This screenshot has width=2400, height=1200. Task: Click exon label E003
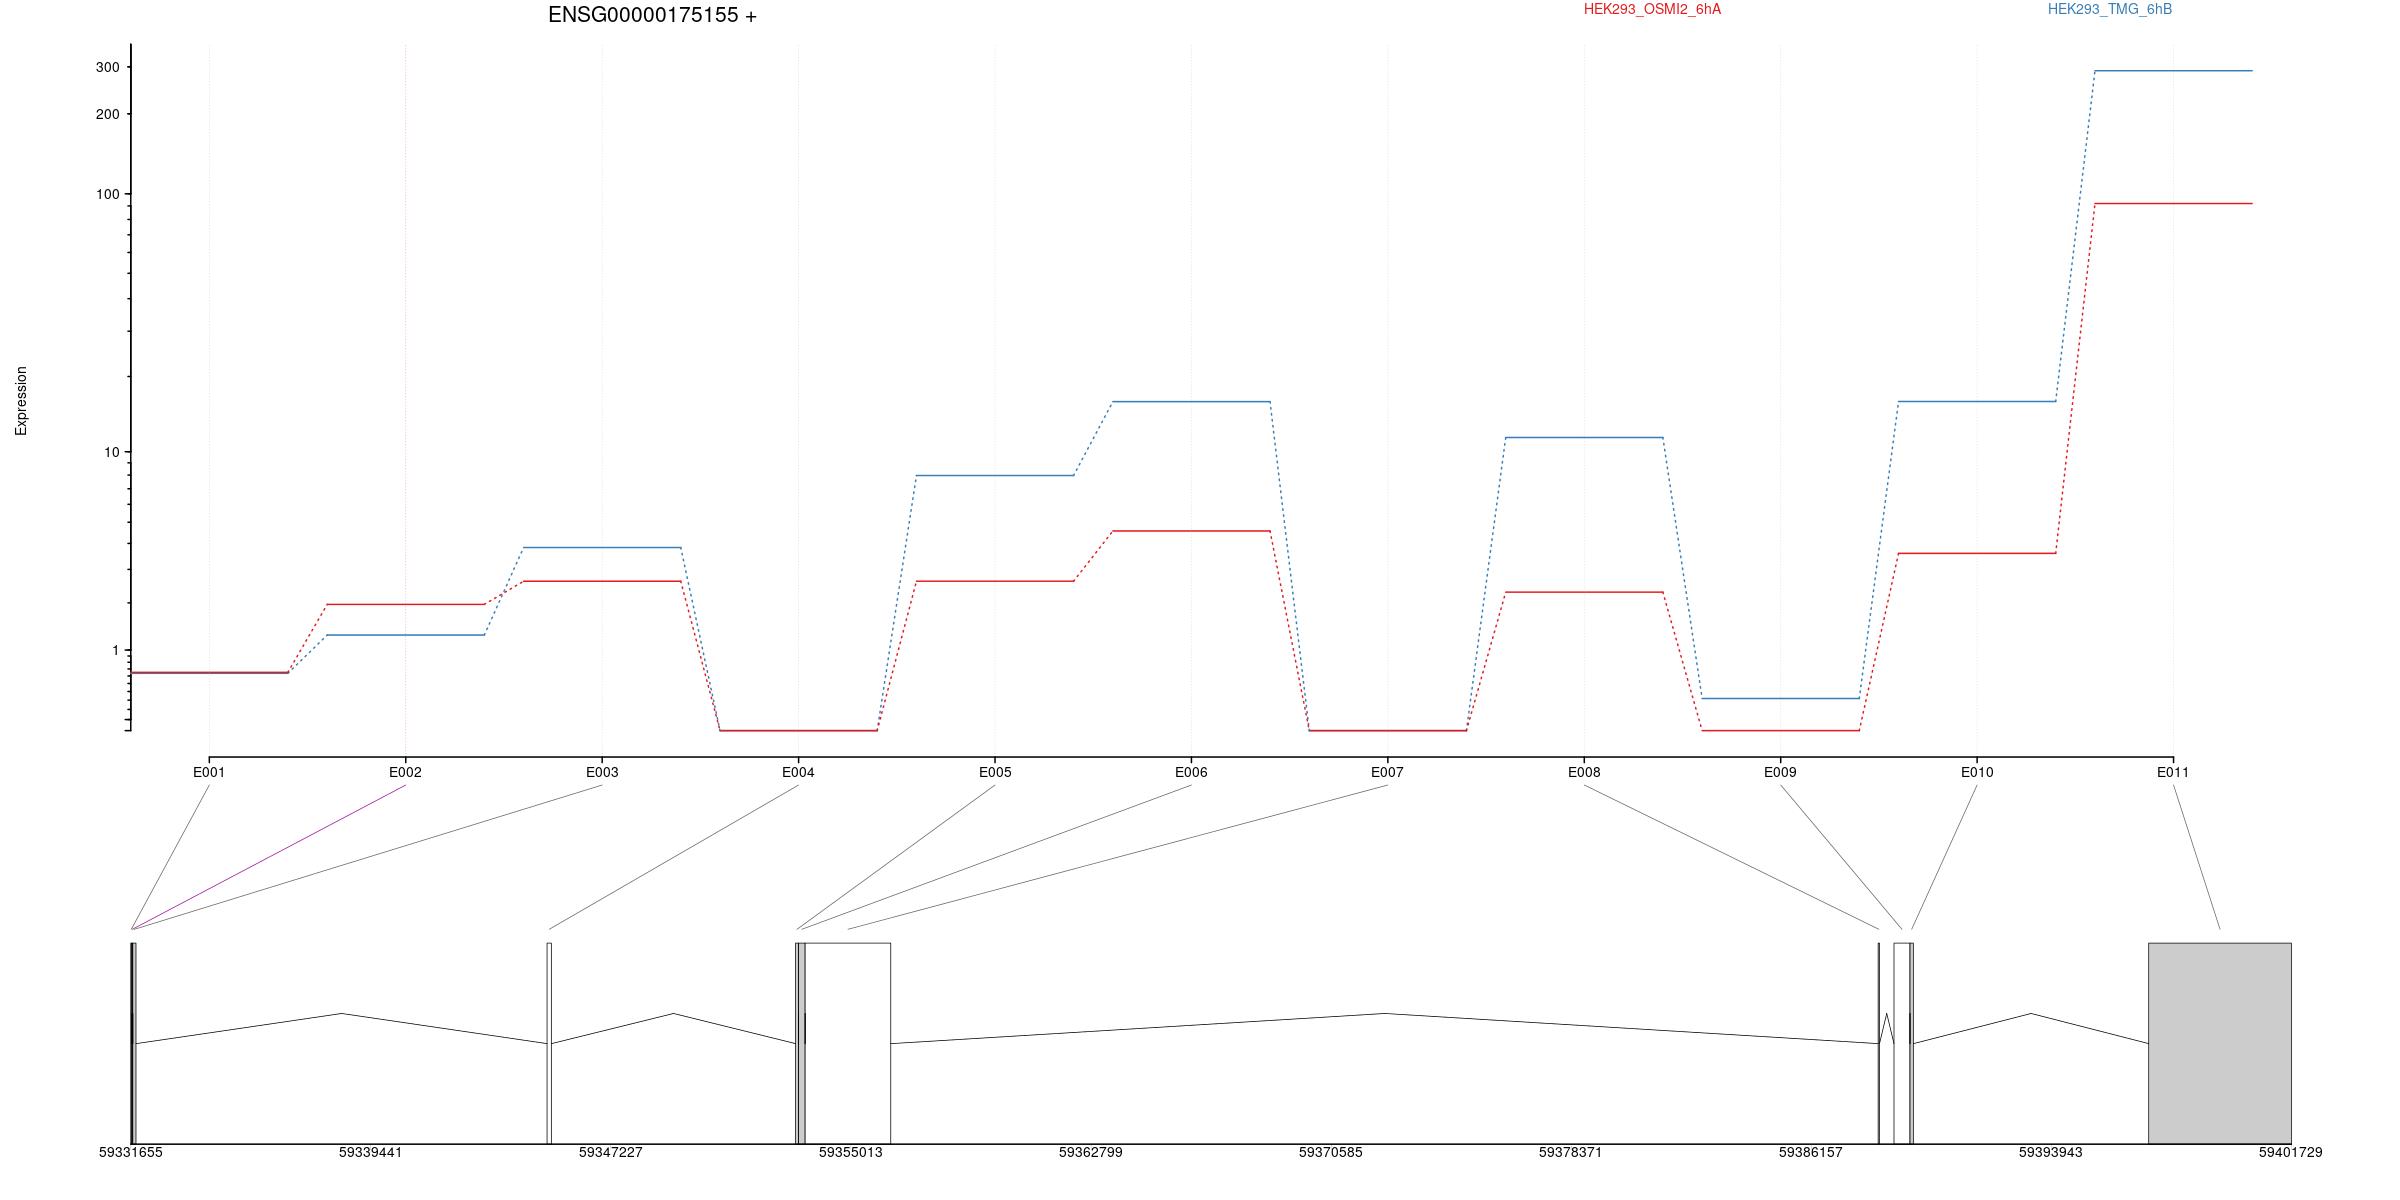pos(602,772)
